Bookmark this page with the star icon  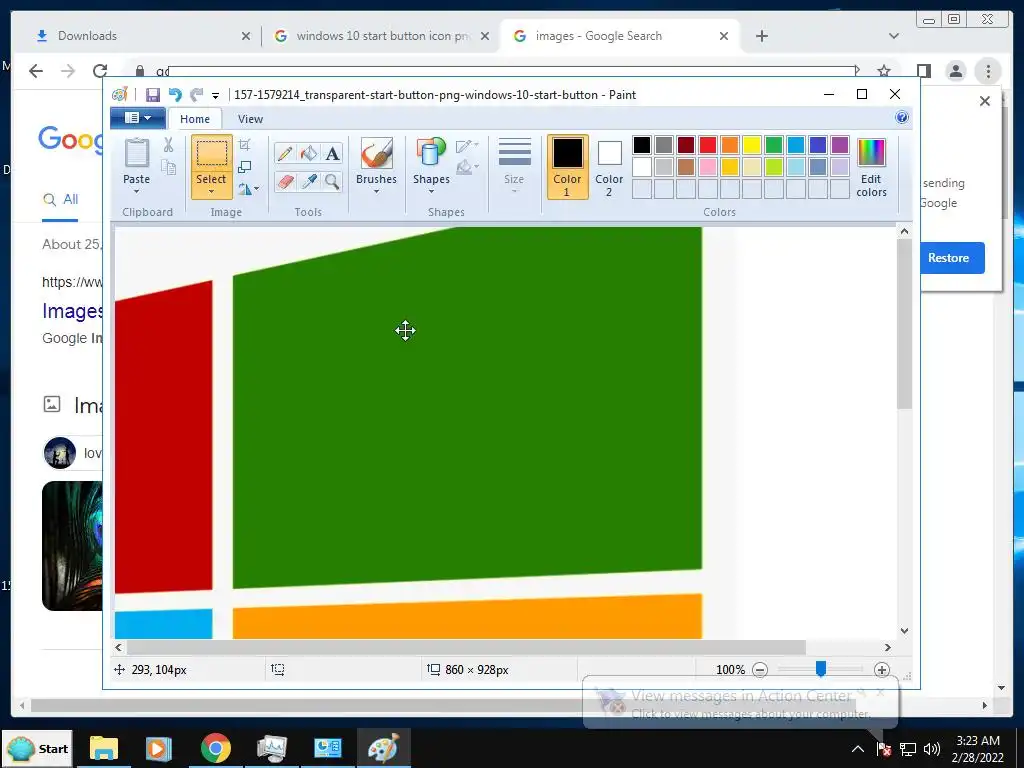(884, 71)
